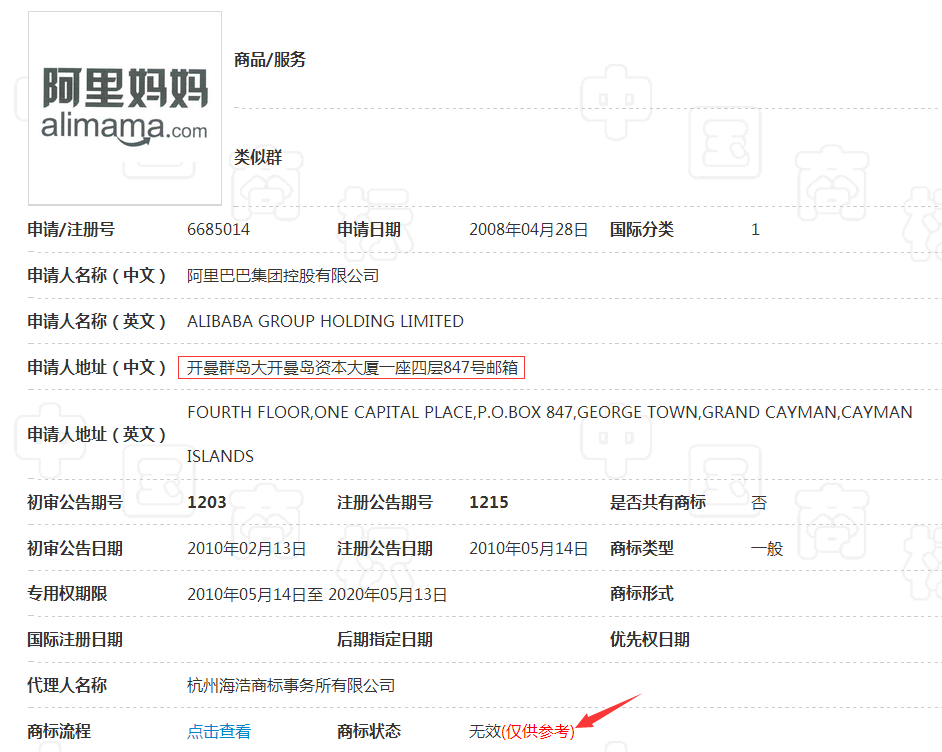Open the 点击查看 trademark process link
The height and width of the screenshot is (752, 942).
pyautogui.click(x=218, y=731)
